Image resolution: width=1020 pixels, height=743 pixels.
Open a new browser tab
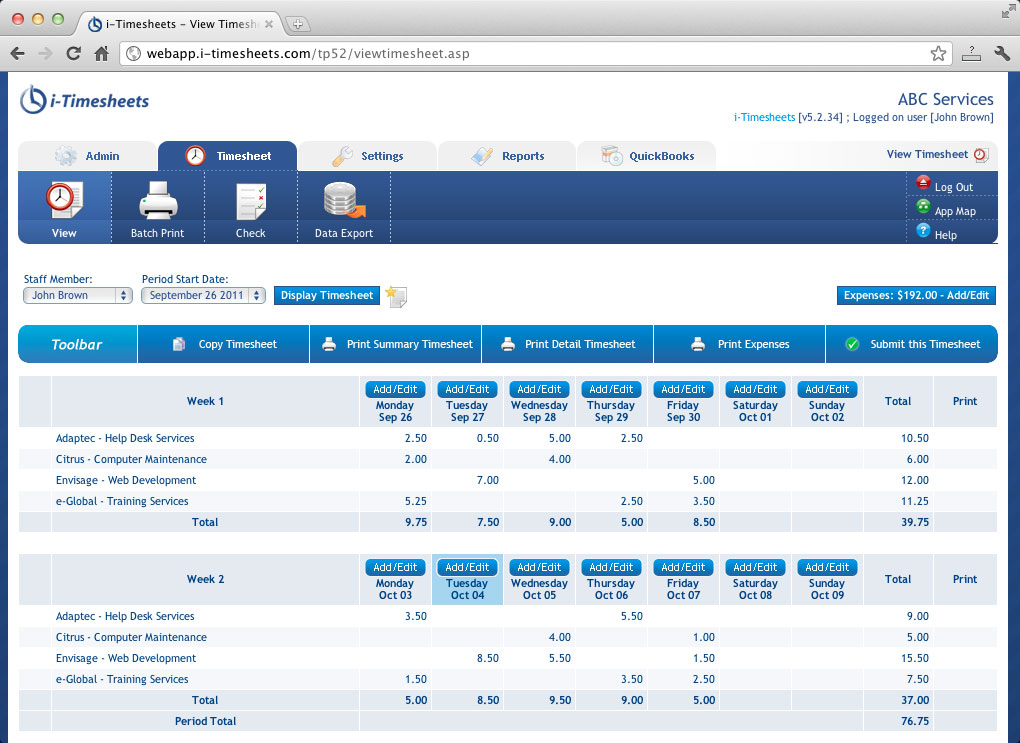click(297, 24)
